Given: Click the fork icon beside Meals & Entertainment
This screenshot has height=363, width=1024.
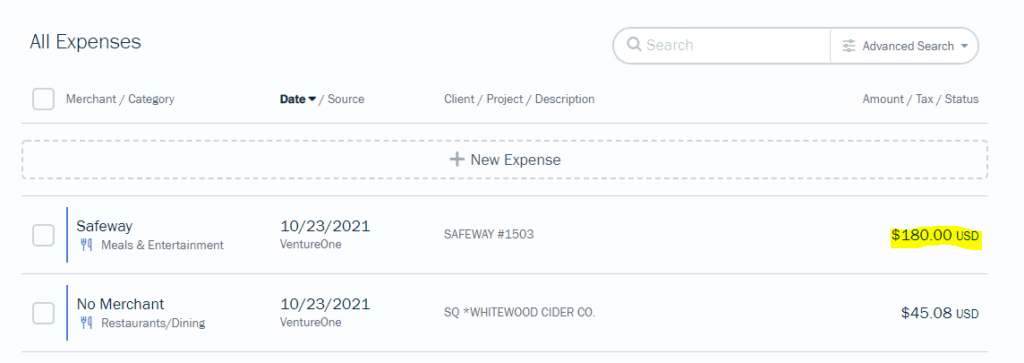Looking at the screenshot, I should tap(86, 245).
